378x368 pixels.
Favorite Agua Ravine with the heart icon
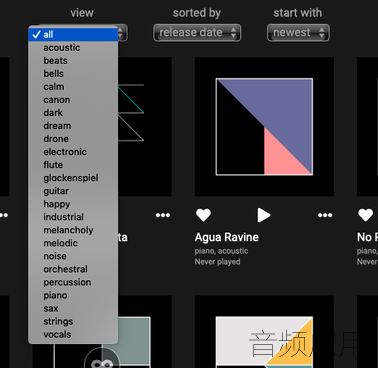(x=203, y=215)
